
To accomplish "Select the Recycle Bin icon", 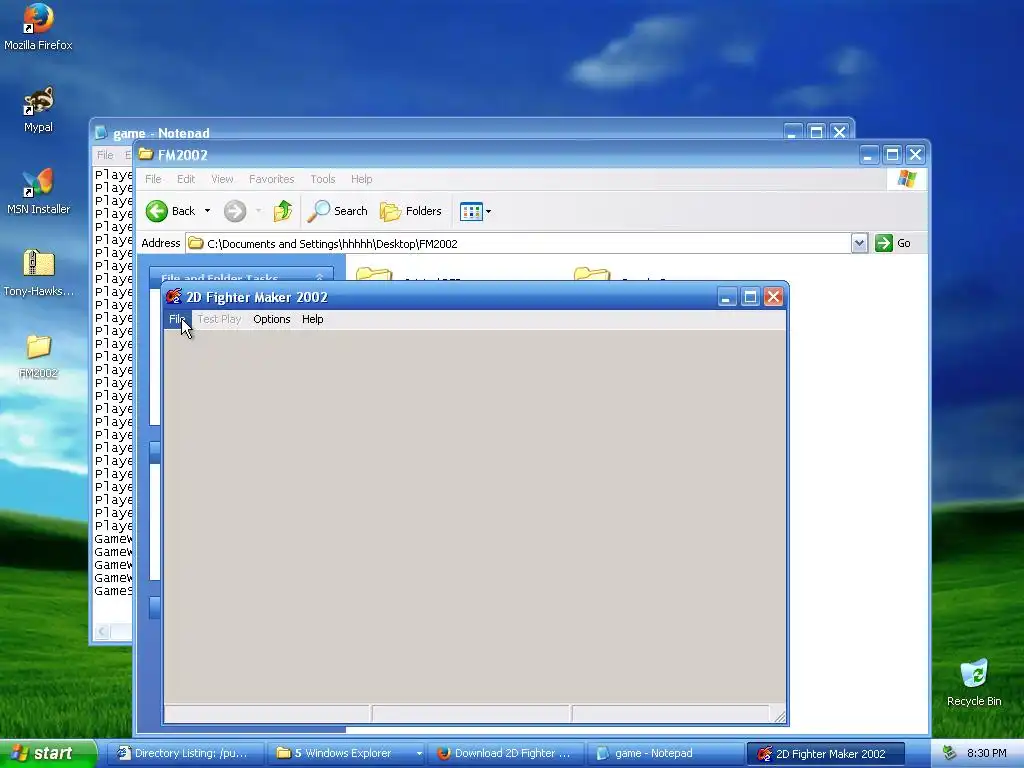I will 974,683.
